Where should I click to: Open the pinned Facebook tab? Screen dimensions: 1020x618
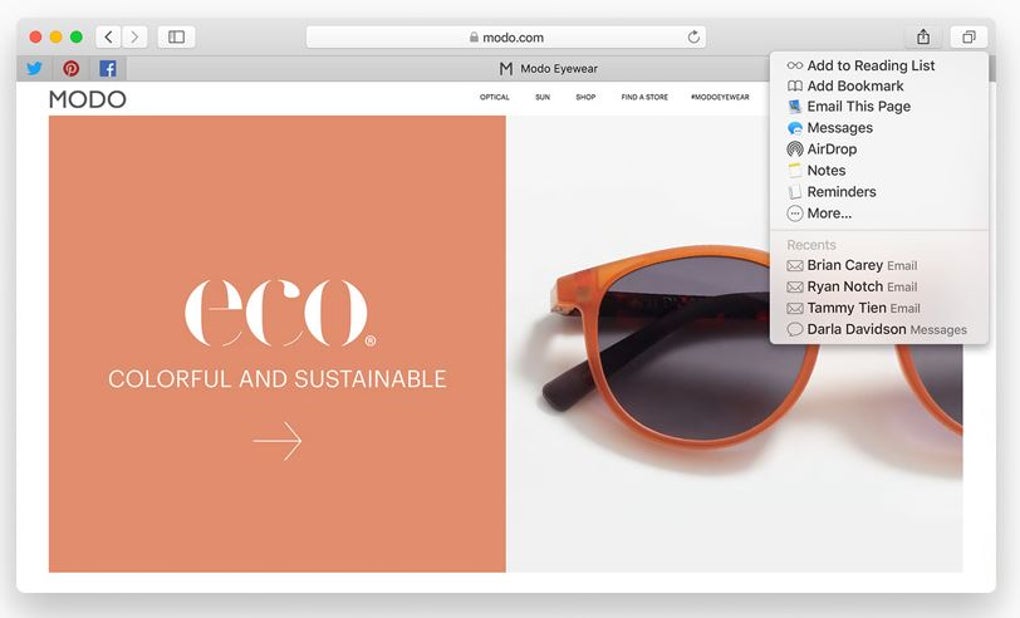[107, 68]
